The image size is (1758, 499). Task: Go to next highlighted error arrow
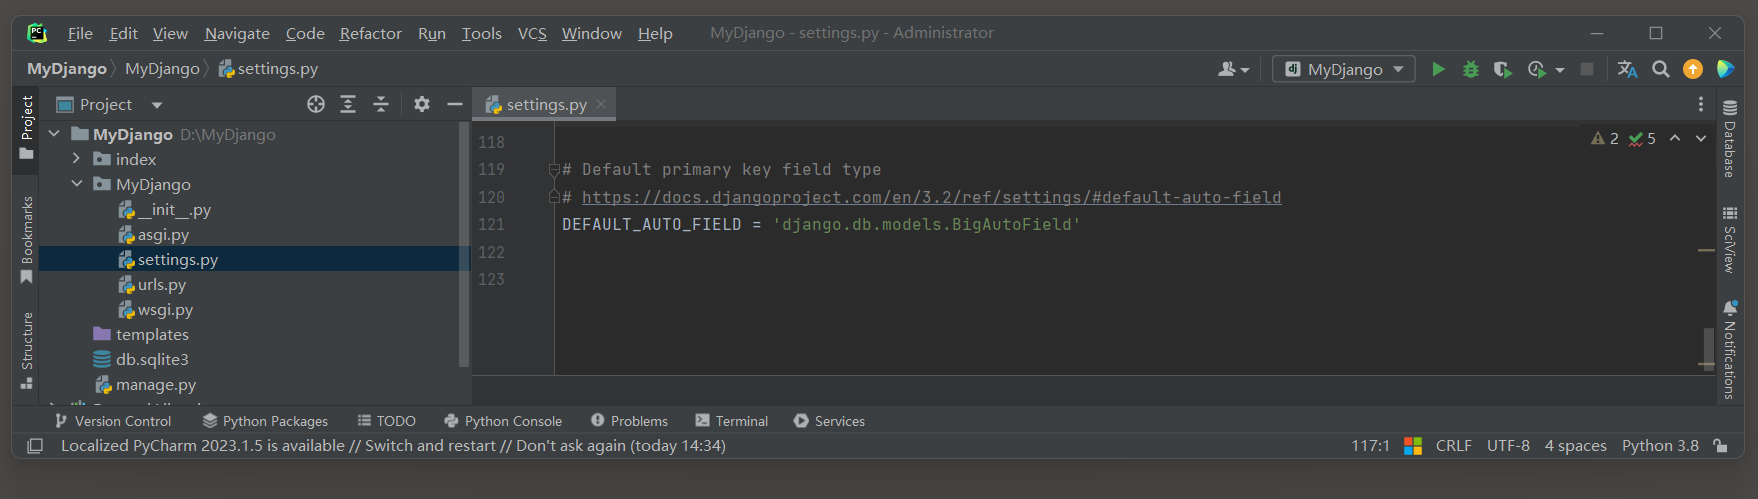click(x=1701, y=139)
